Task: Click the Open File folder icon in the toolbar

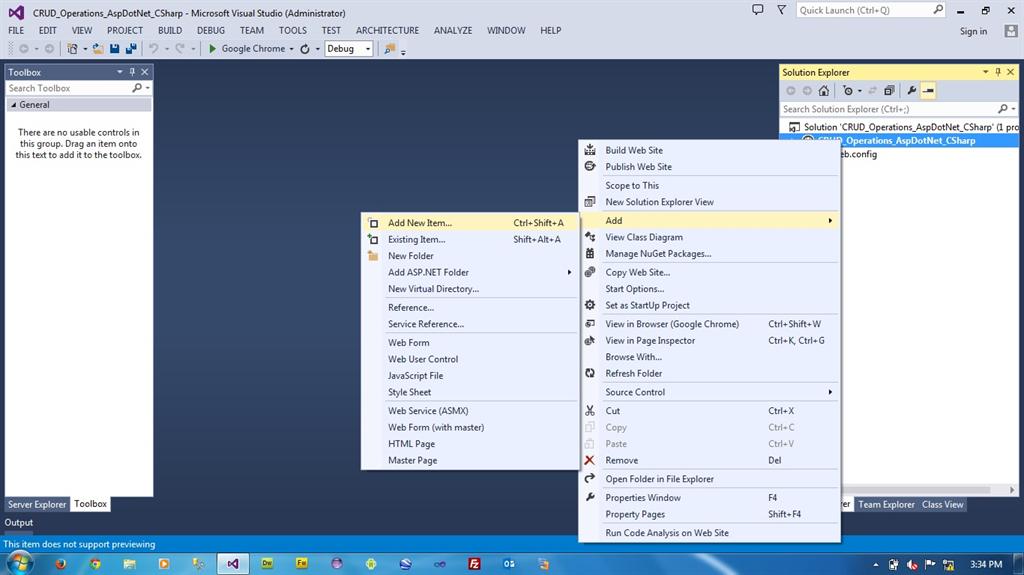Action: [98, 48]
